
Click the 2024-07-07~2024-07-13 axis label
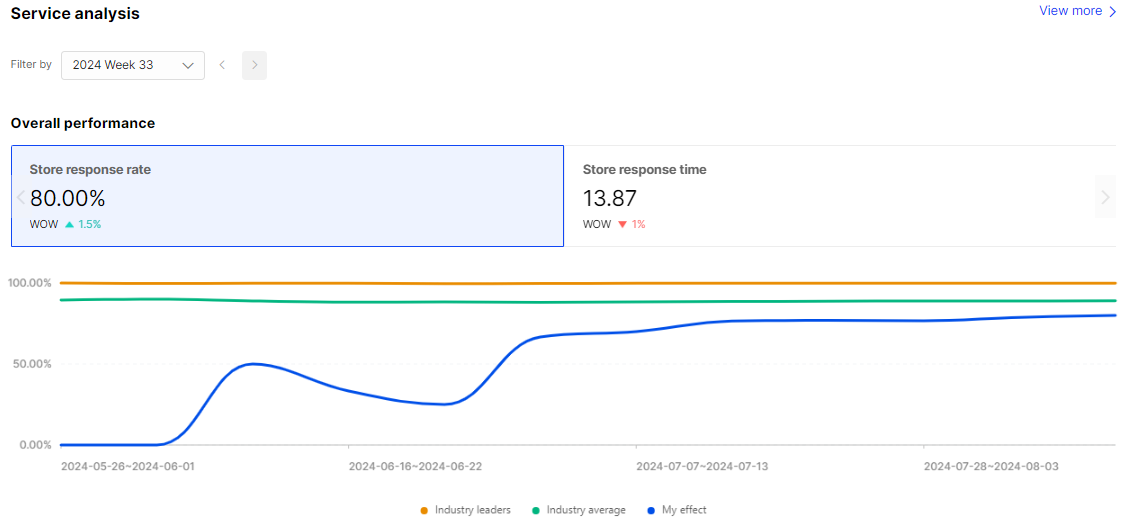click(702, 467)
